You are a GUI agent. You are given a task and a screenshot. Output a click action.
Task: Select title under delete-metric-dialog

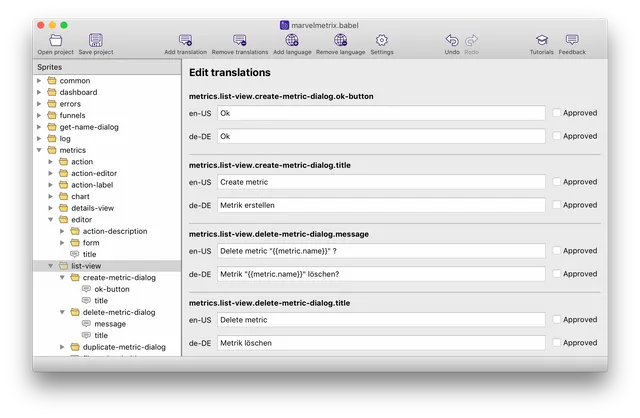click(x=107, y=335)
